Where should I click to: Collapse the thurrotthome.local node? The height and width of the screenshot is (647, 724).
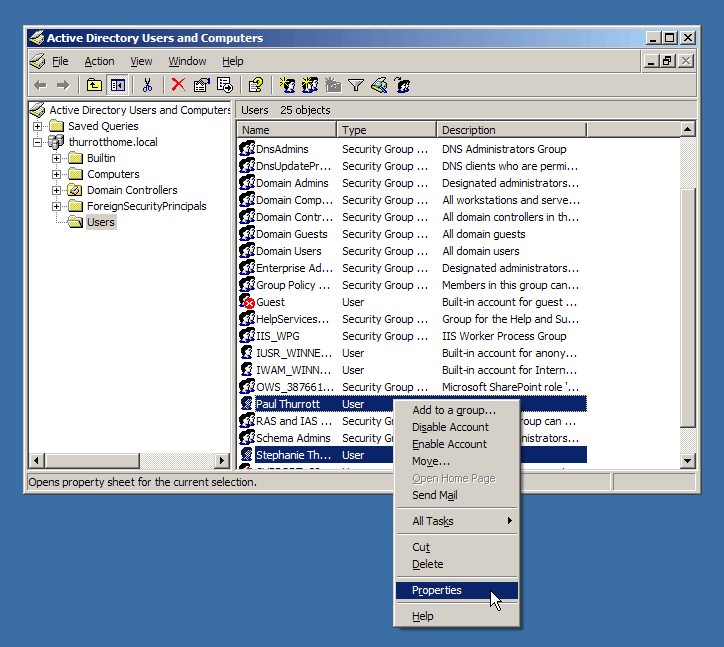coord(37,142)
